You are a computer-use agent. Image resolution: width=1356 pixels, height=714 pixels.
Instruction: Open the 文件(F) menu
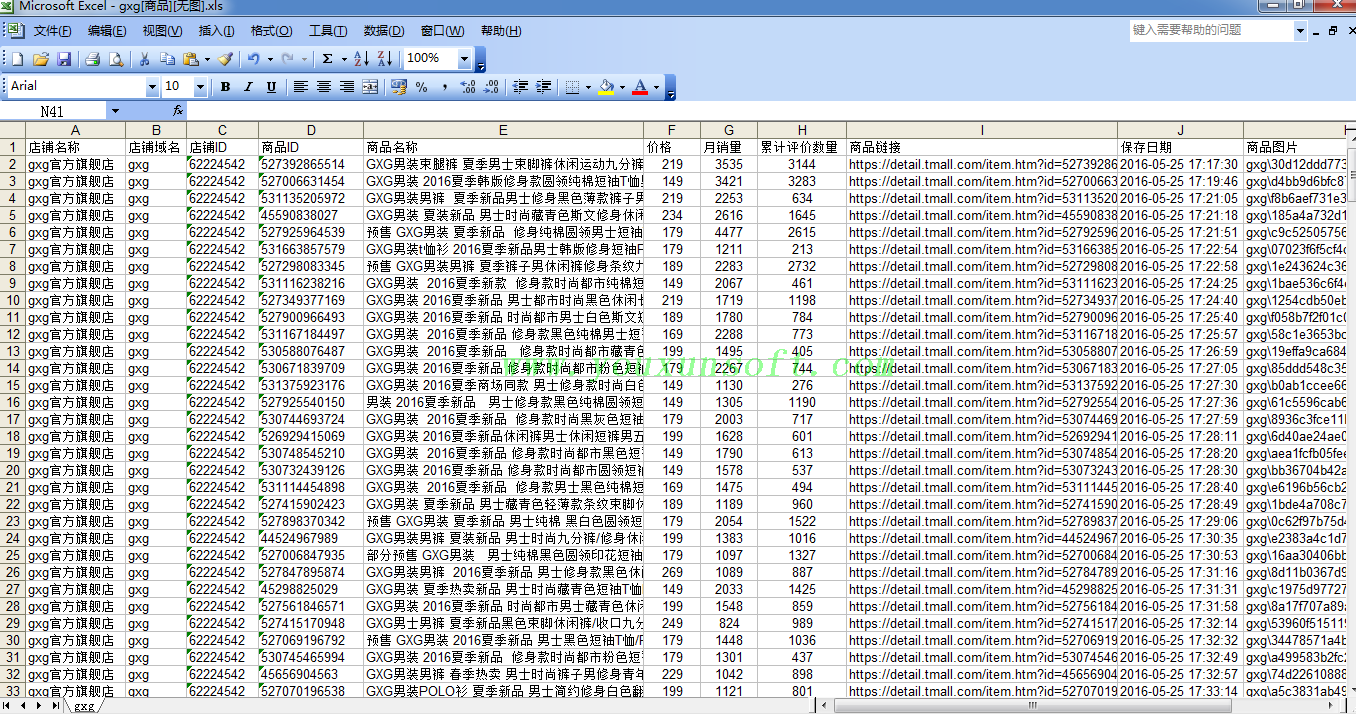point(52,31)
